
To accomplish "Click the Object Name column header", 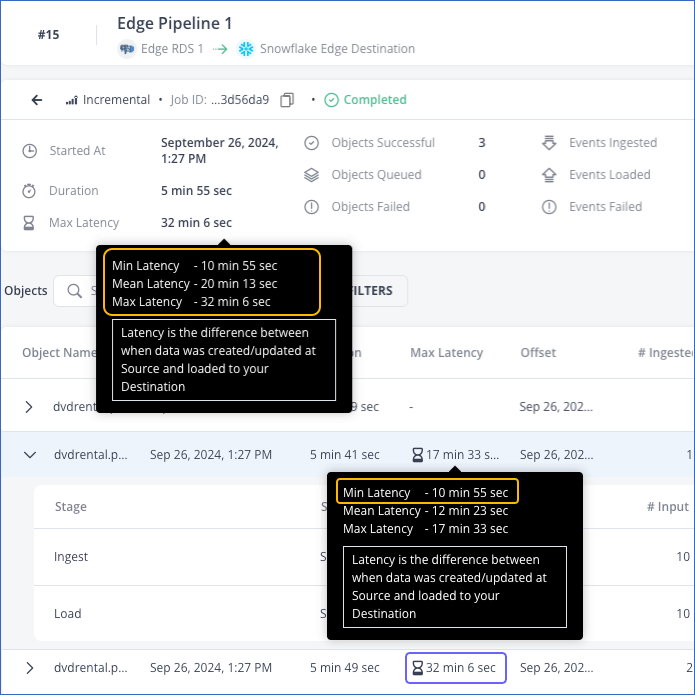I will pyautogui.click(x=59, y=353).
